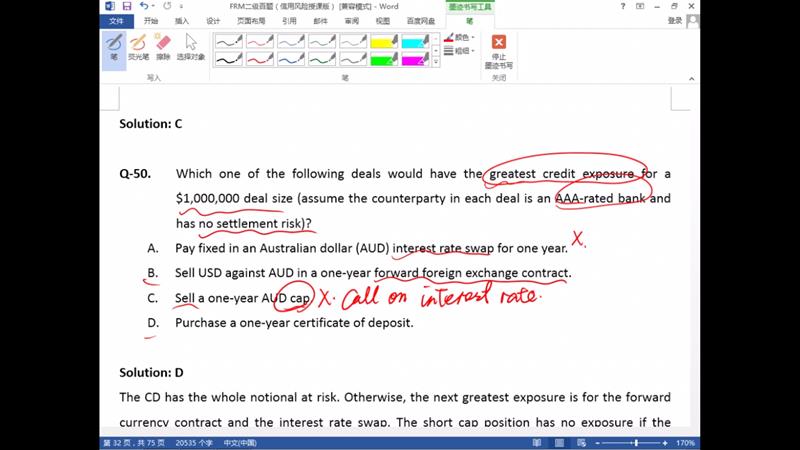Open the Insert (插入) tab

(x=182, y=21)
